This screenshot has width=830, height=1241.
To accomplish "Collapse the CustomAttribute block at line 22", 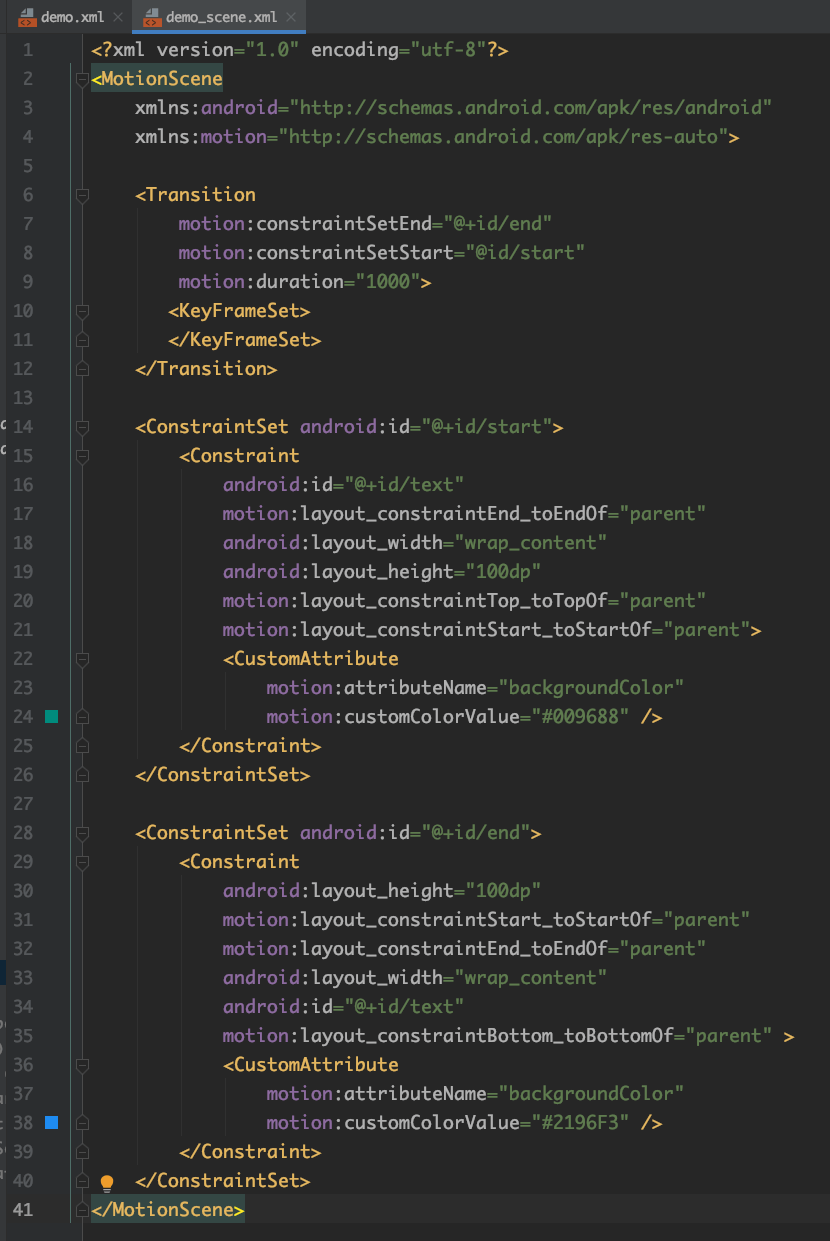I will (82, 658).
